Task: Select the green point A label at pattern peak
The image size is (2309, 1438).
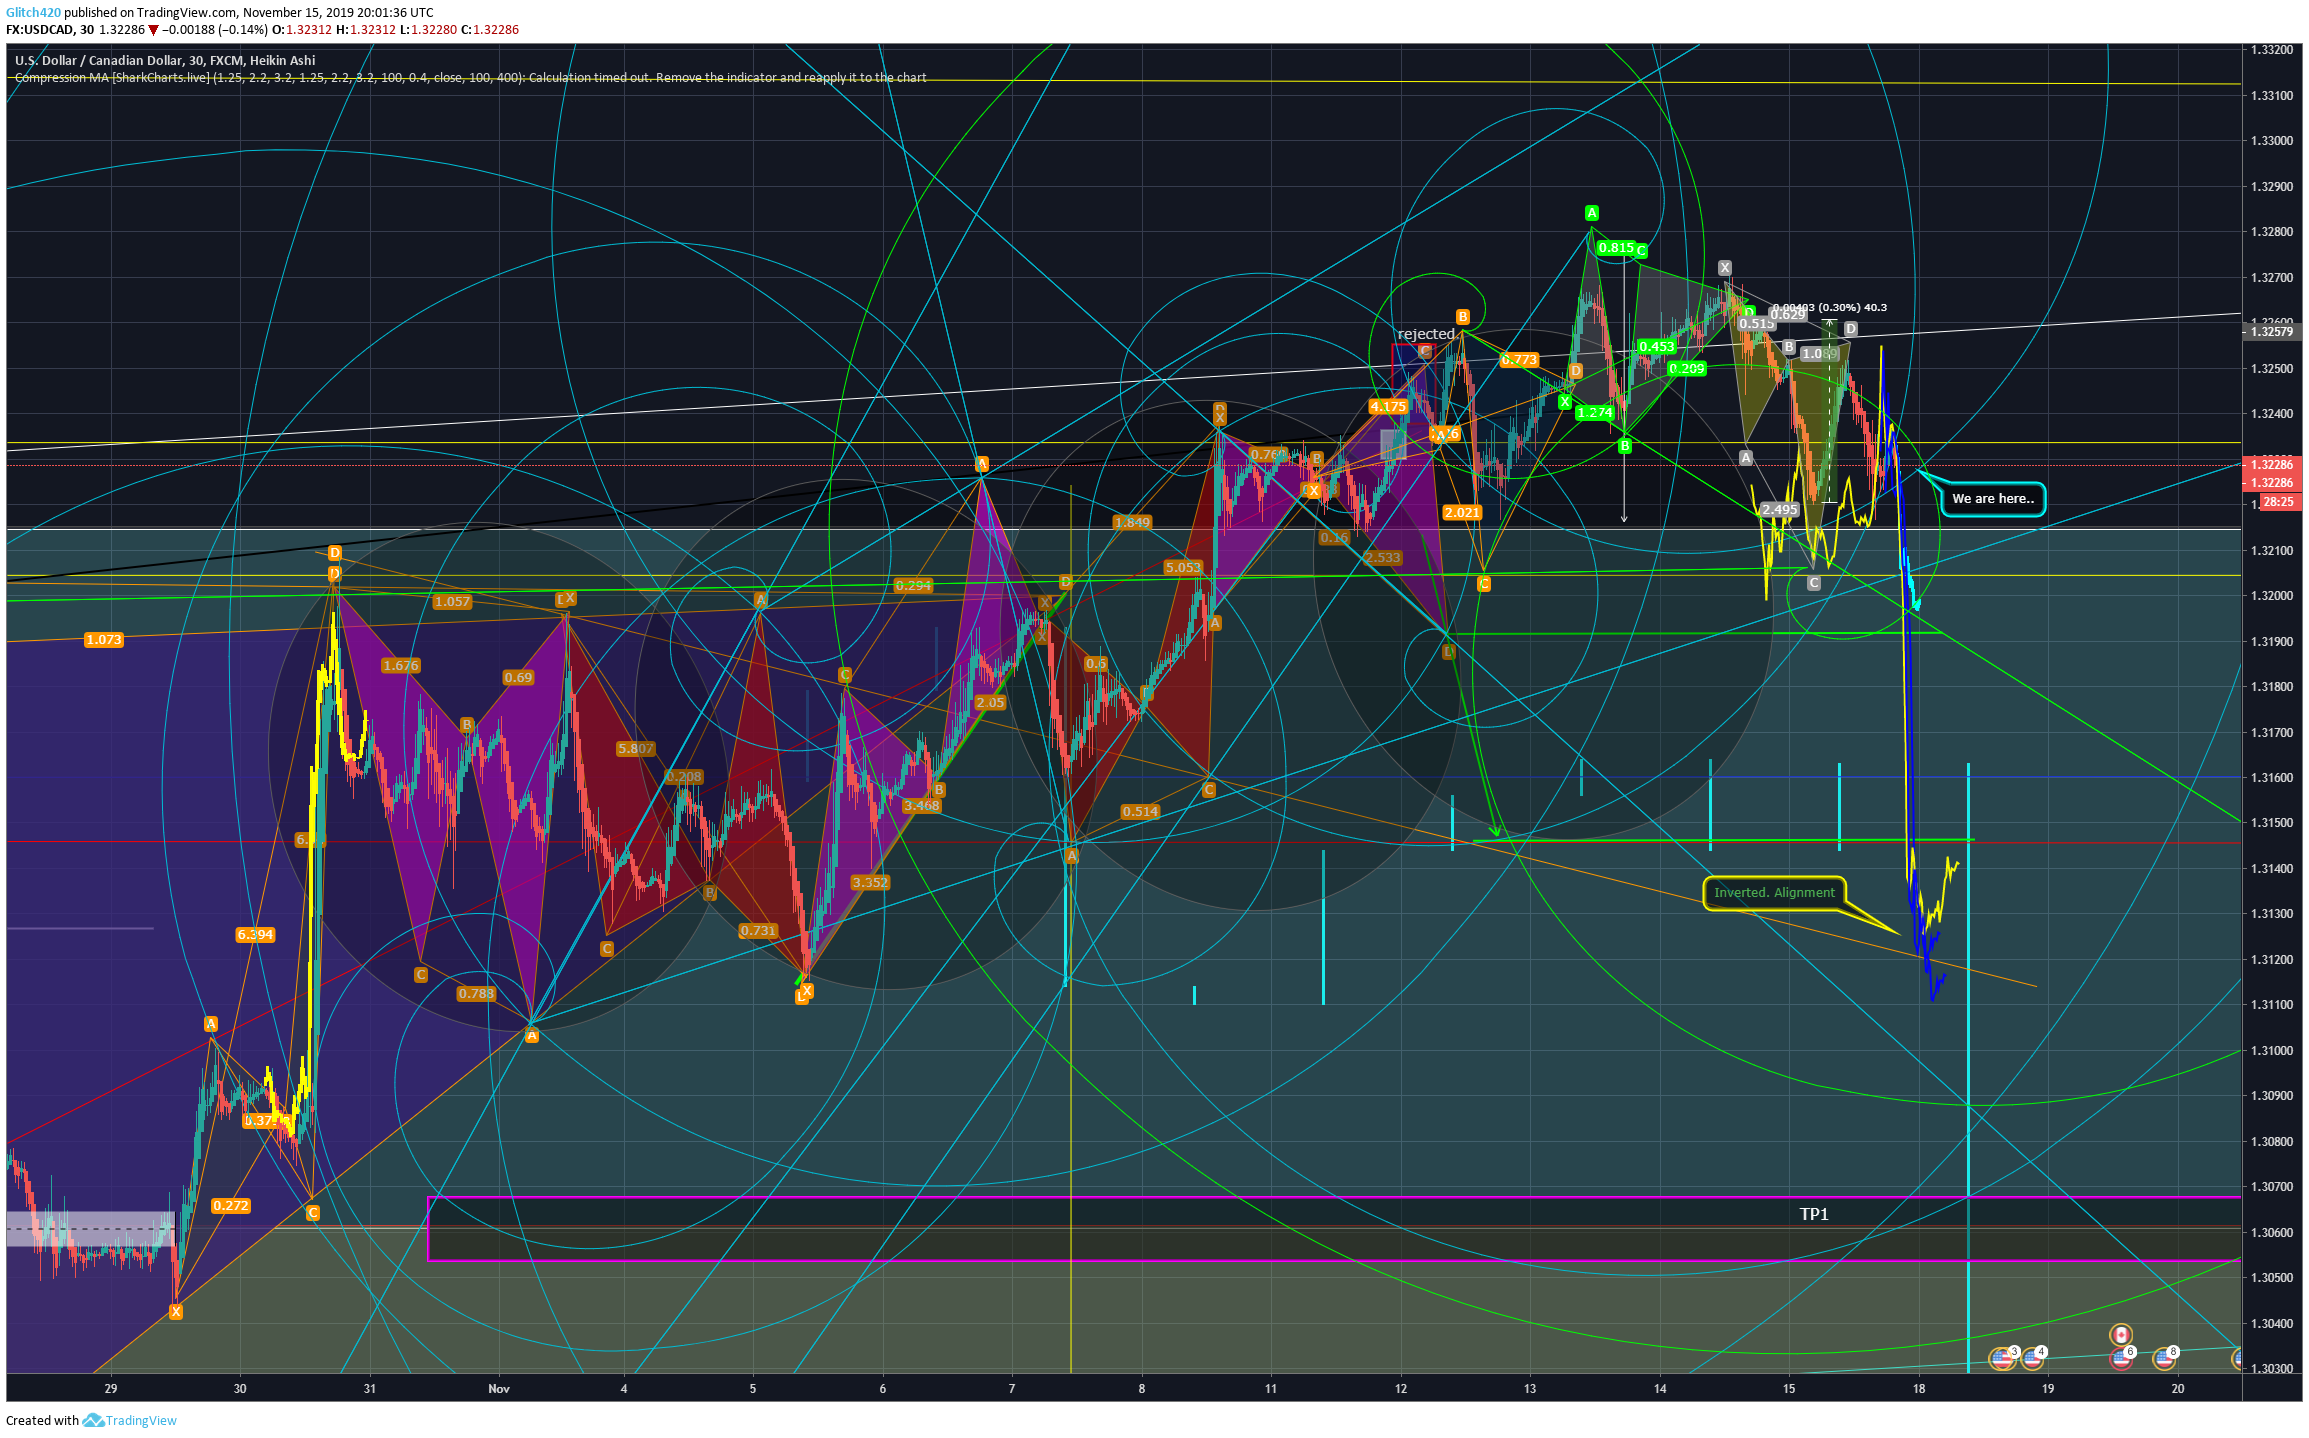Action: pyautogui.click(x=1592, y=213)
